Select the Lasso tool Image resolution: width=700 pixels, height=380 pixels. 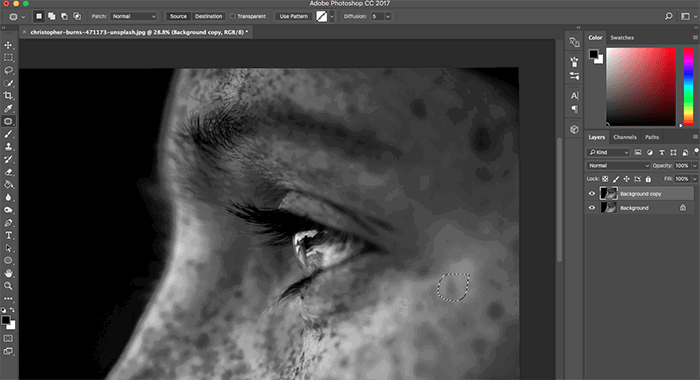click(x=8, y=71)
